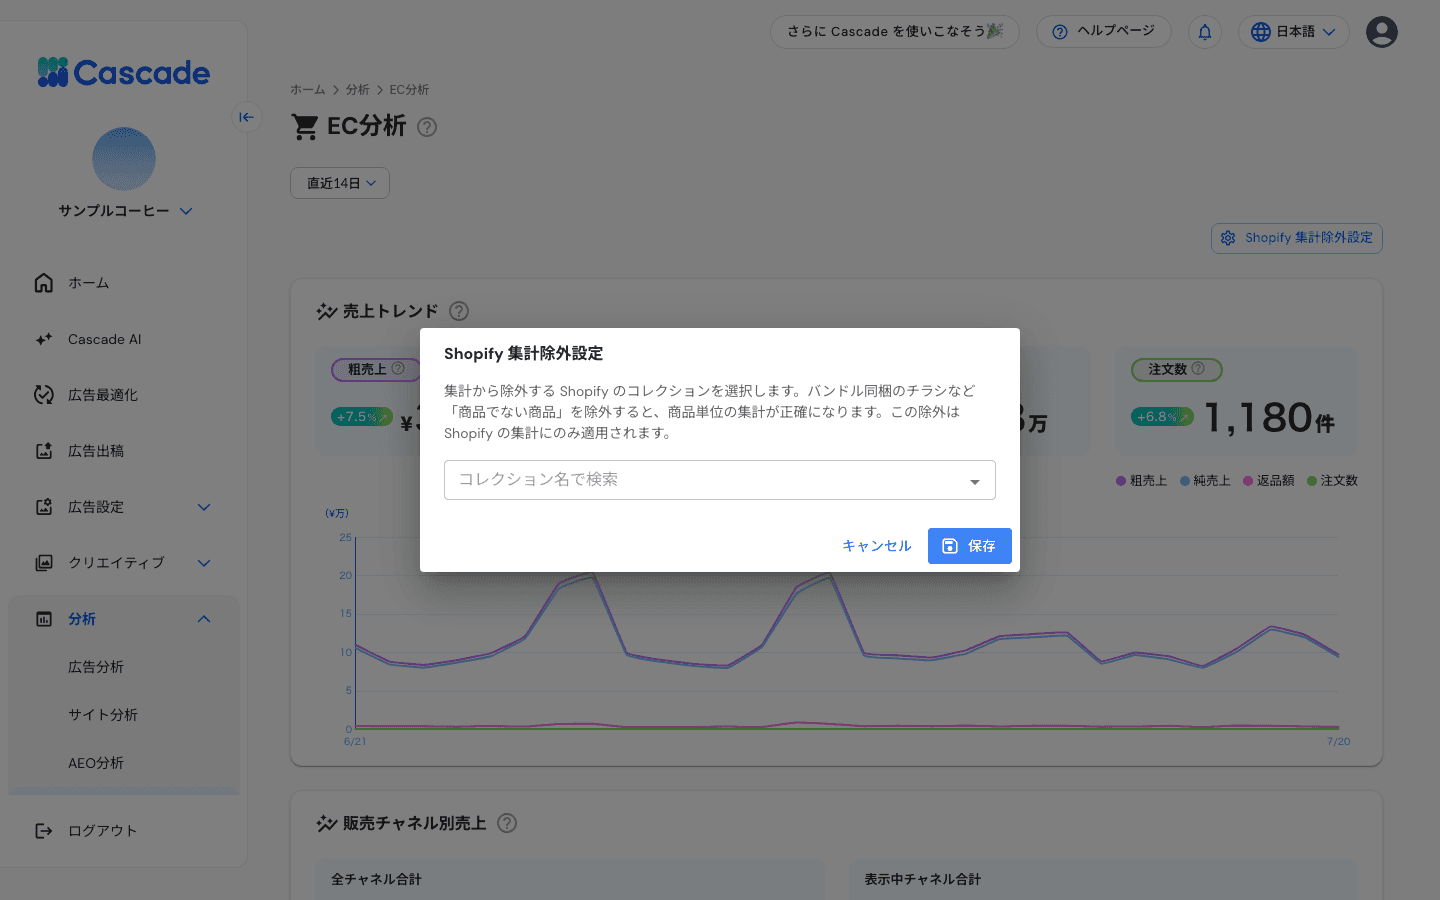Expand the クリエイティブ submenu chevron
The height and width of the screenshot is (900, 1440).
pos(204,563)
